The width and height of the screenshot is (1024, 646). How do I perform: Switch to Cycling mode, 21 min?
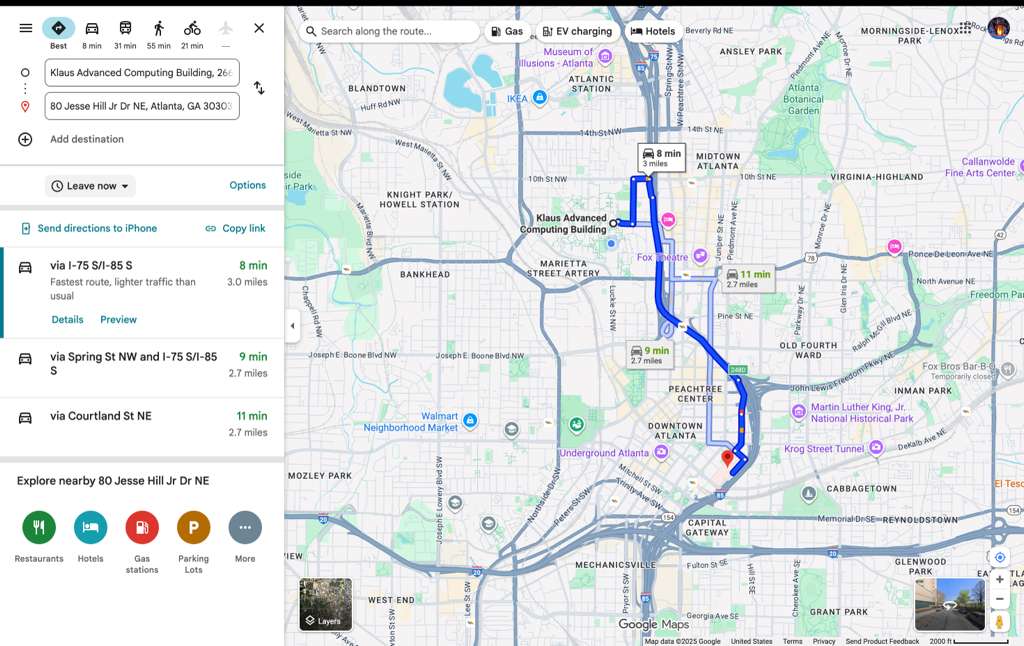(x=192, y=28)
